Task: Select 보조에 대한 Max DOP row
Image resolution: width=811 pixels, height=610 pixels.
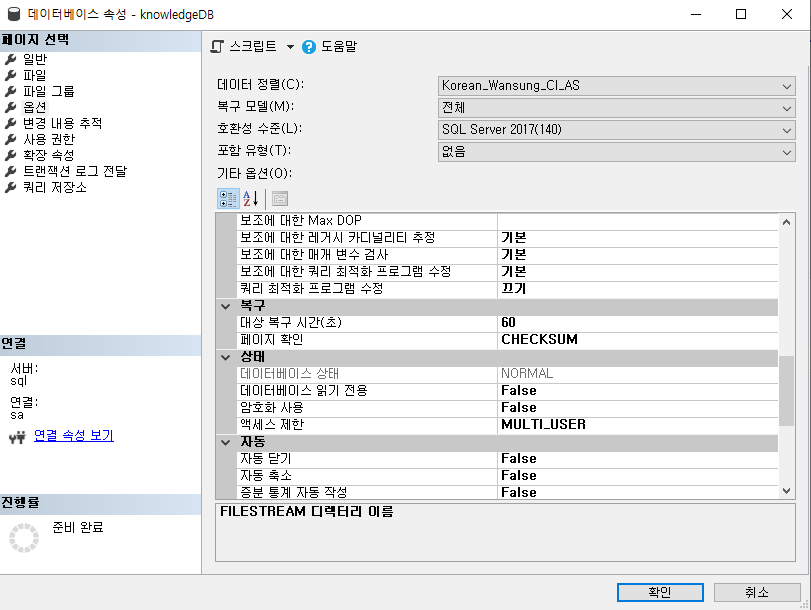Action: tap(508, 221)
